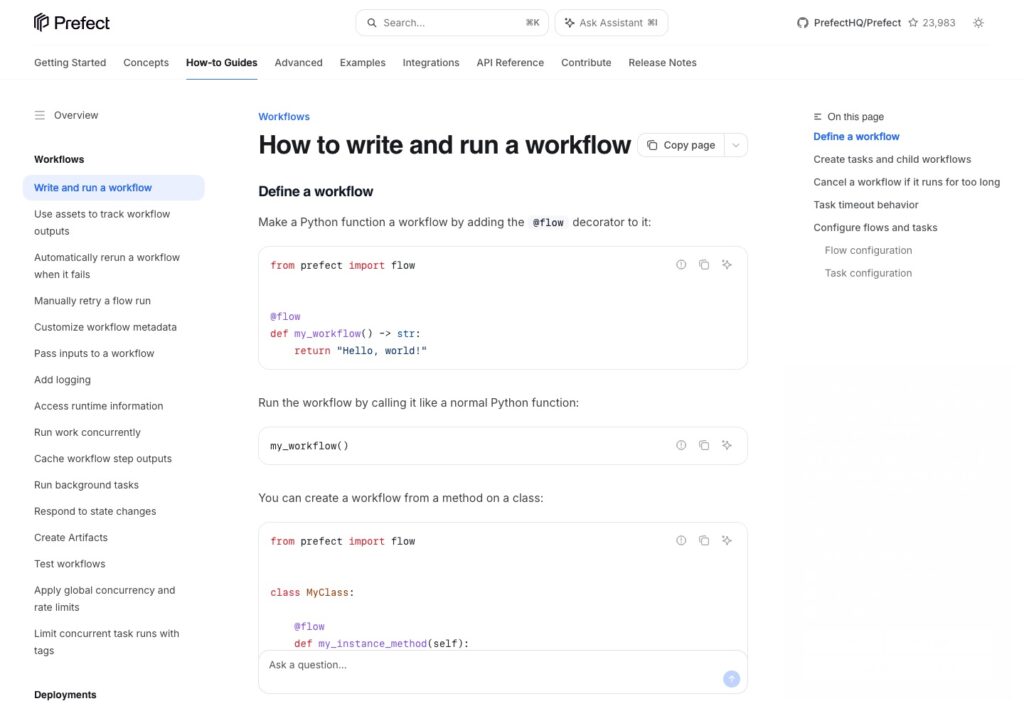Open 'Manually retry a flow run'
Viewport: 1024px width, 711px height.
[x=92, y=301]
